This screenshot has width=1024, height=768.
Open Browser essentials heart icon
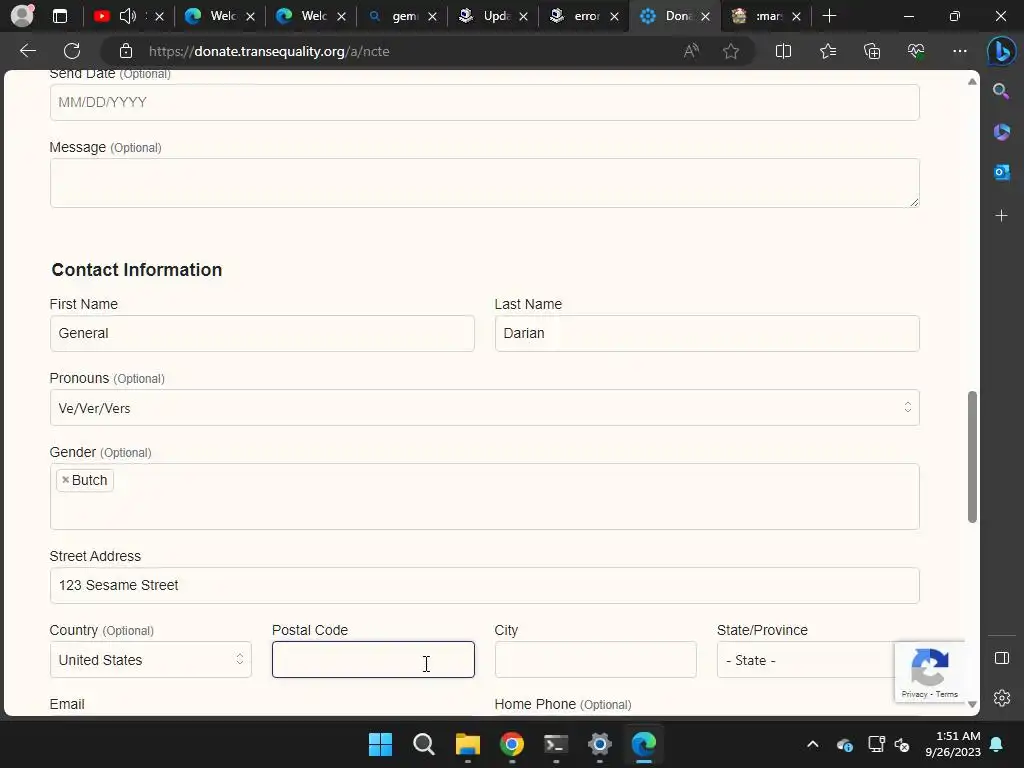tap(916, 51)
